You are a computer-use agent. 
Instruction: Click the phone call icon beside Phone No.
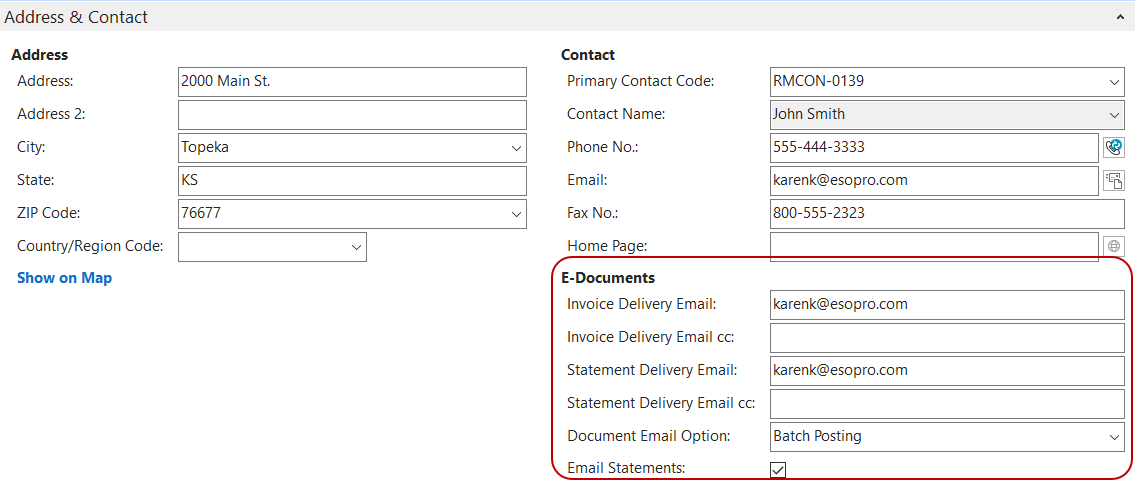1114,148
